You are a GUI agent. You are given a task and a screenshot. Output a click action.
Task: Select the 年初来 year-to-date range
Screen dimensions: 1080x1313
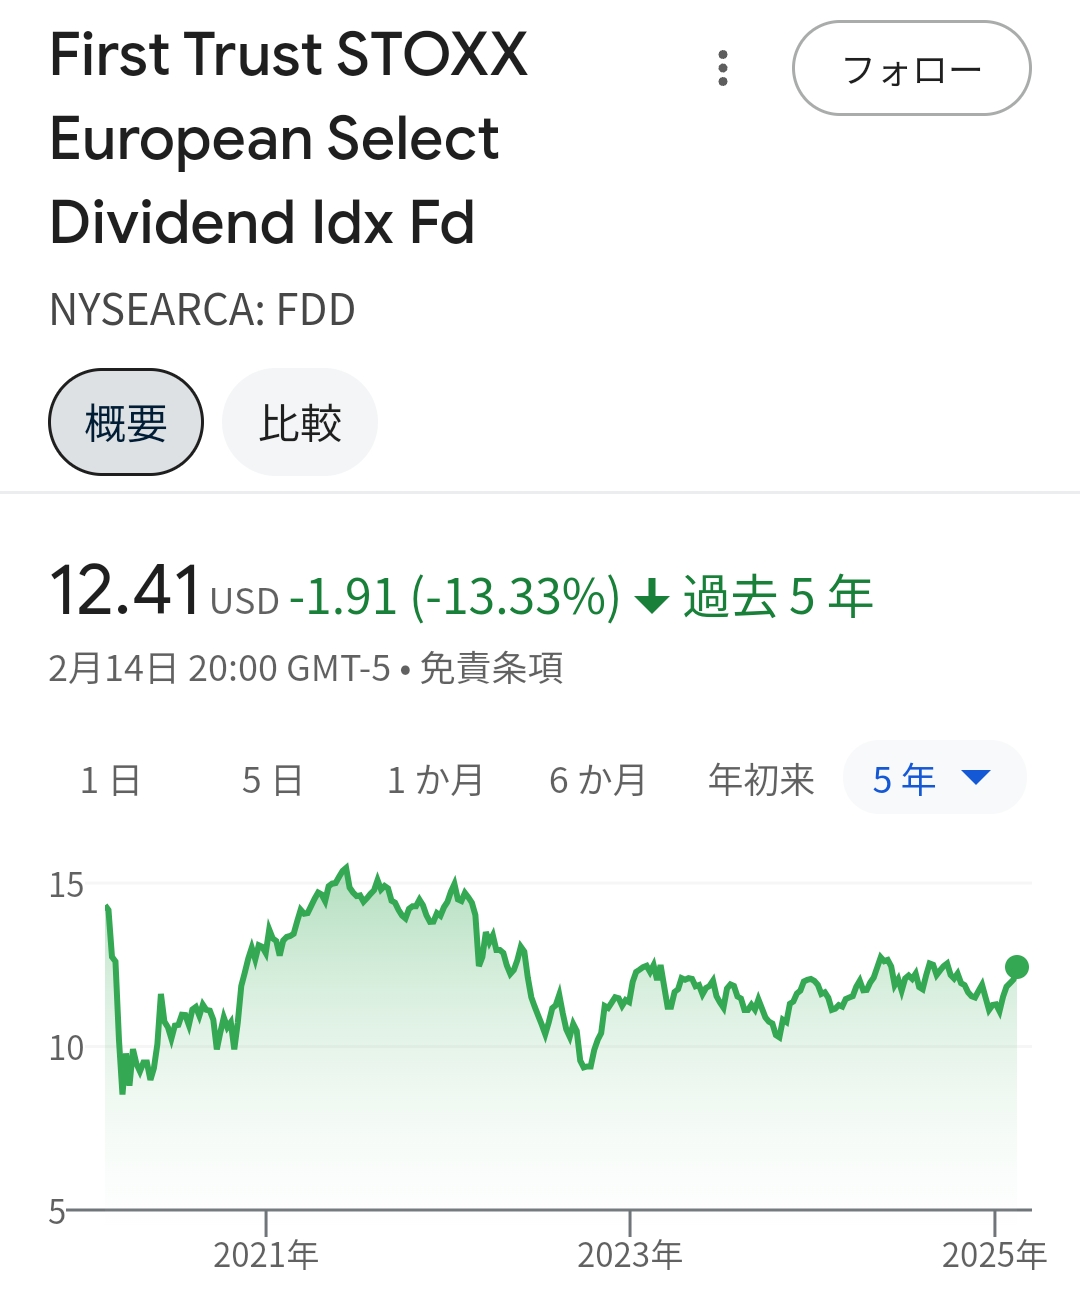coord(761,780)
